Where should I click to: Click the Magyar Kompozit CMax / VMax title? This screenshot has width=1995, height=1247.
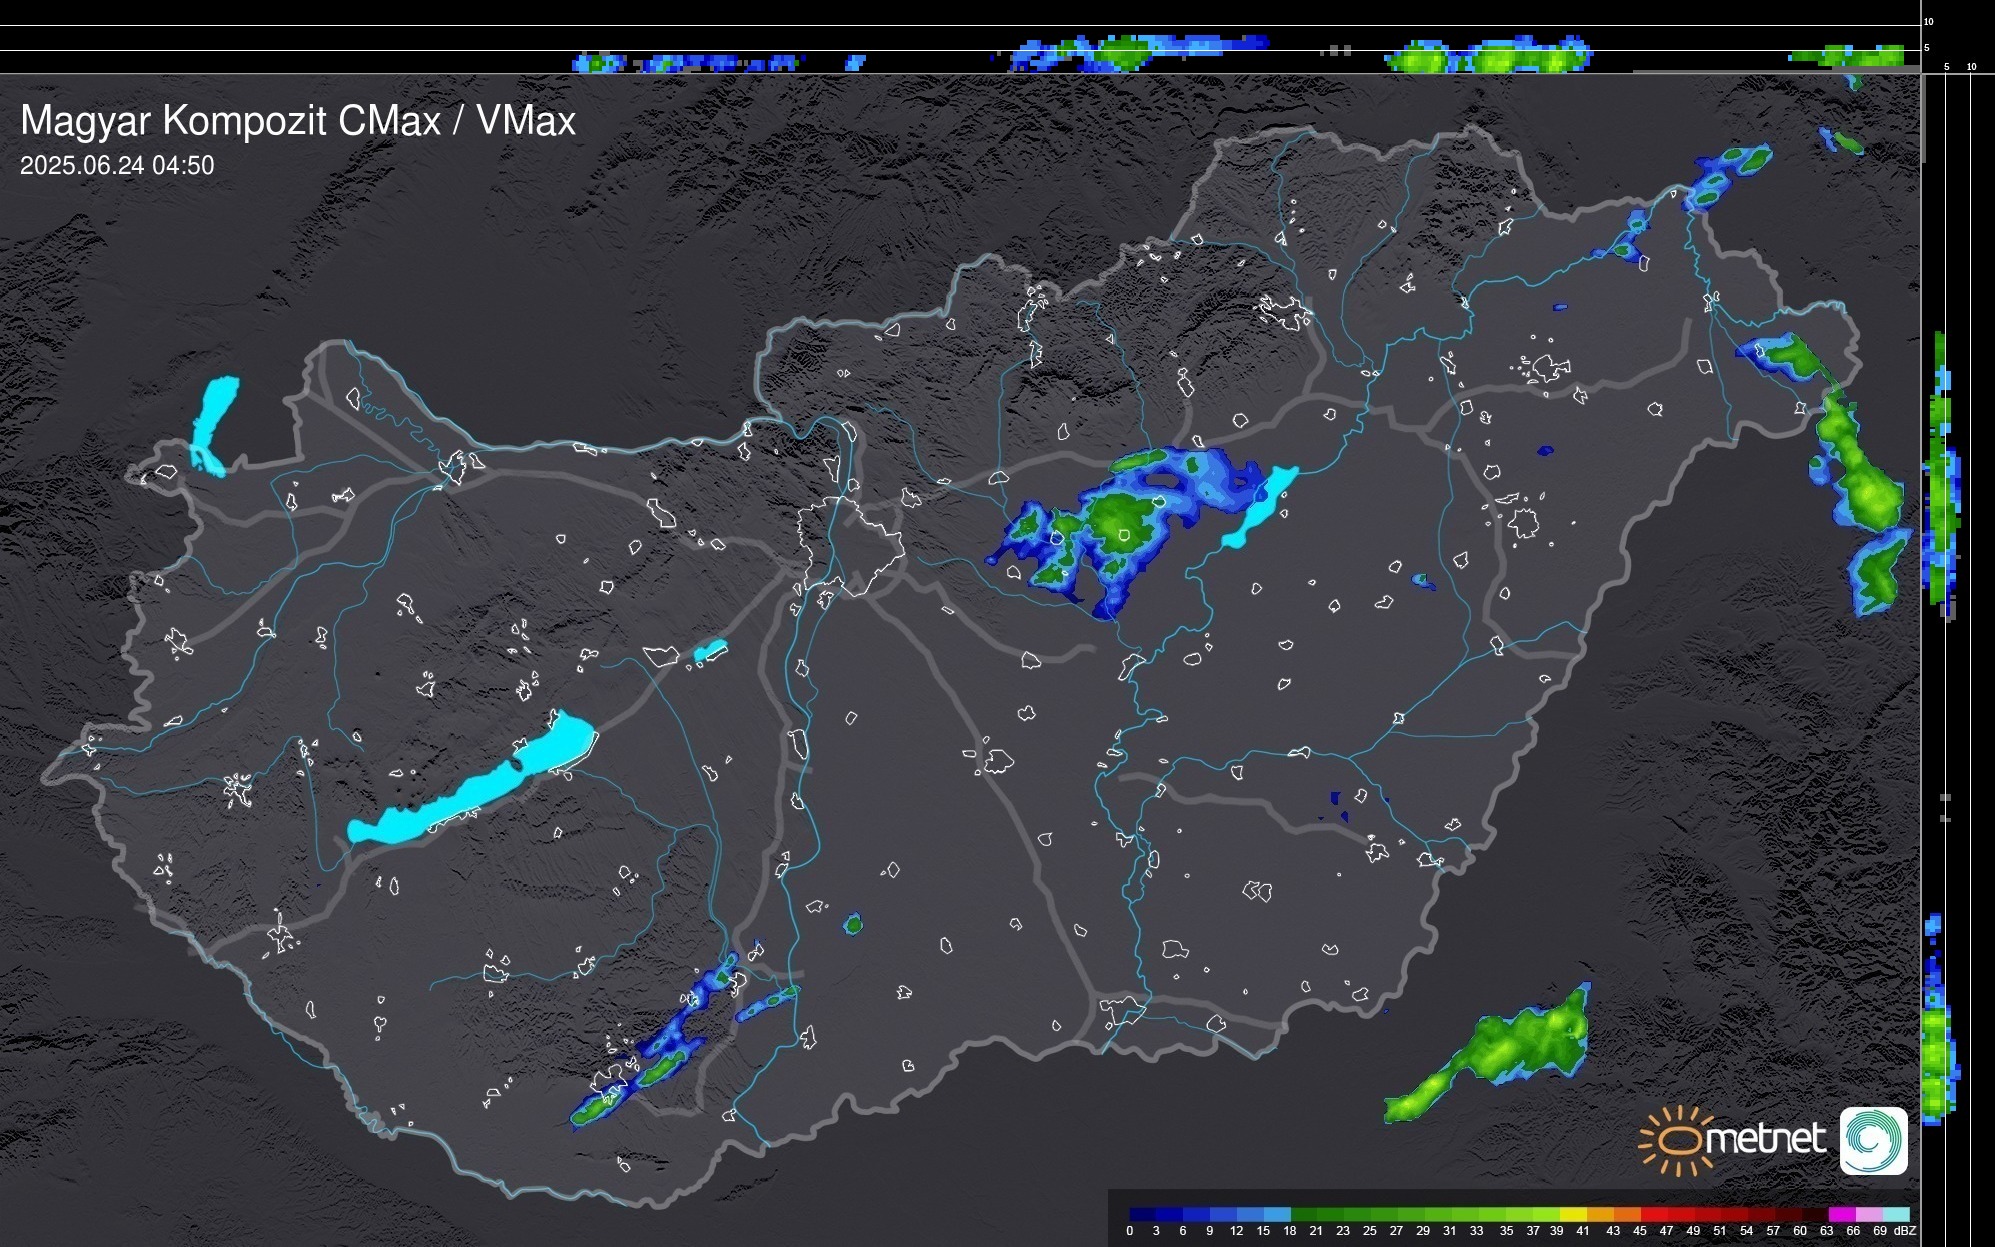298,121
